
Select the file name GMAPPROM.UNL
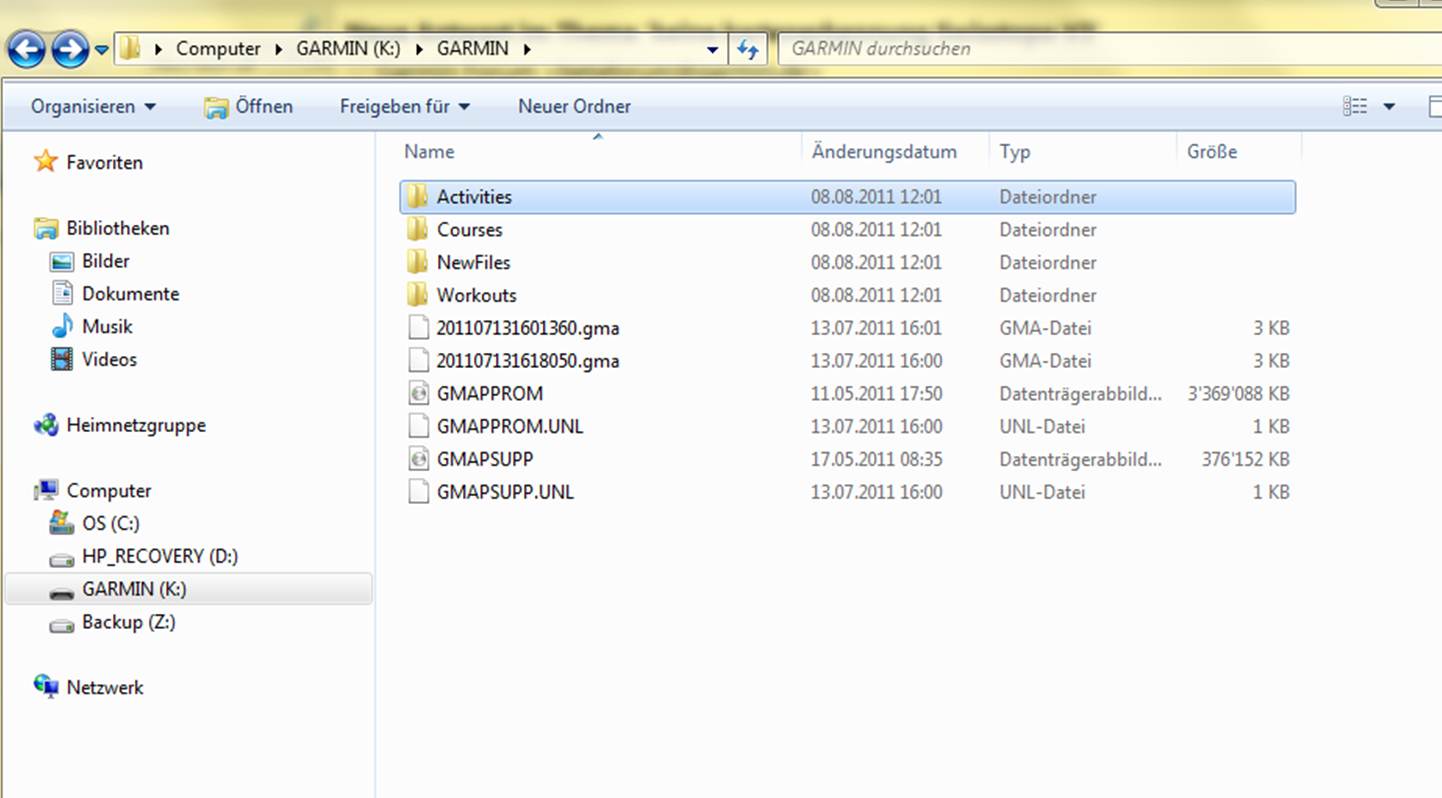(510, 426)
